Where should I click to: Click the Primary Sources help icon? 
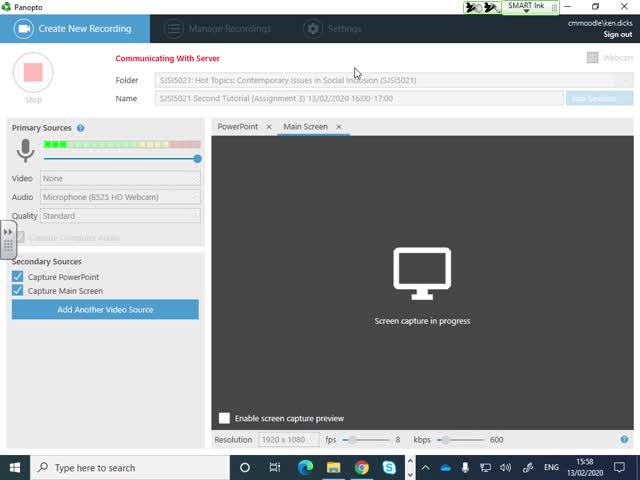[x=81, y=129]
